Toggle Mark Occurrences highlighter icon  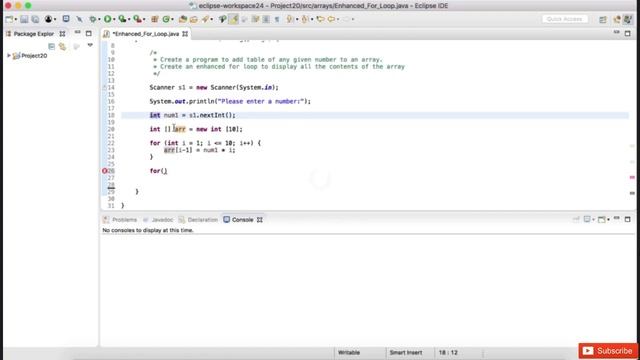click(233, 19)
